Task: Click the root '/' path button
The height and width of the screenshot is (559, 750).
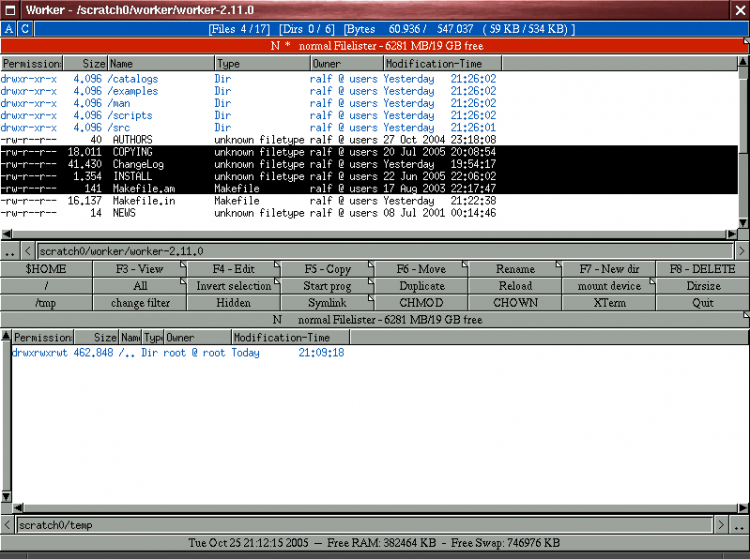Action: pyautogui.click(x=46, y=286)
